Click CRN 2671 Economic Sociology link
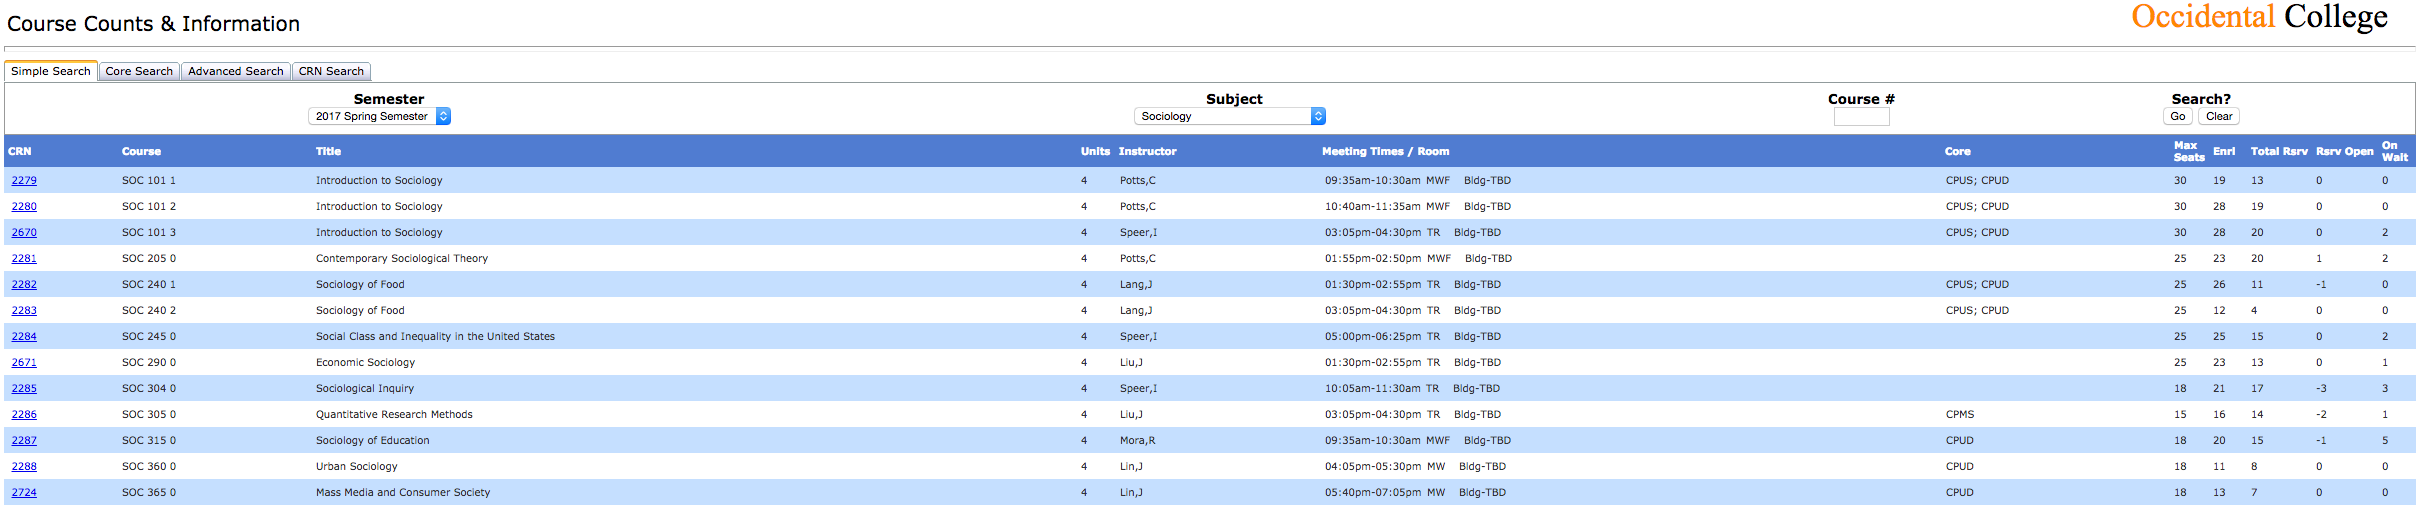The height and width of the screenshot is (527, 2422). tap(24, 363)
